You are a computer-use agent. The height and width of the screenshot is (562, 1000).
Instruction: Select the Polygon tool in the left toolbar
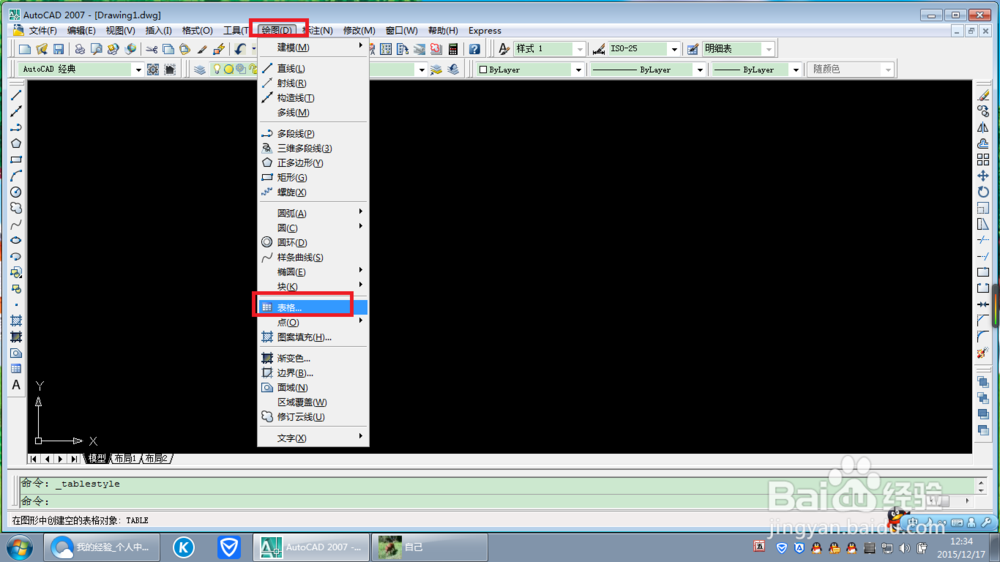coord(16,144)
